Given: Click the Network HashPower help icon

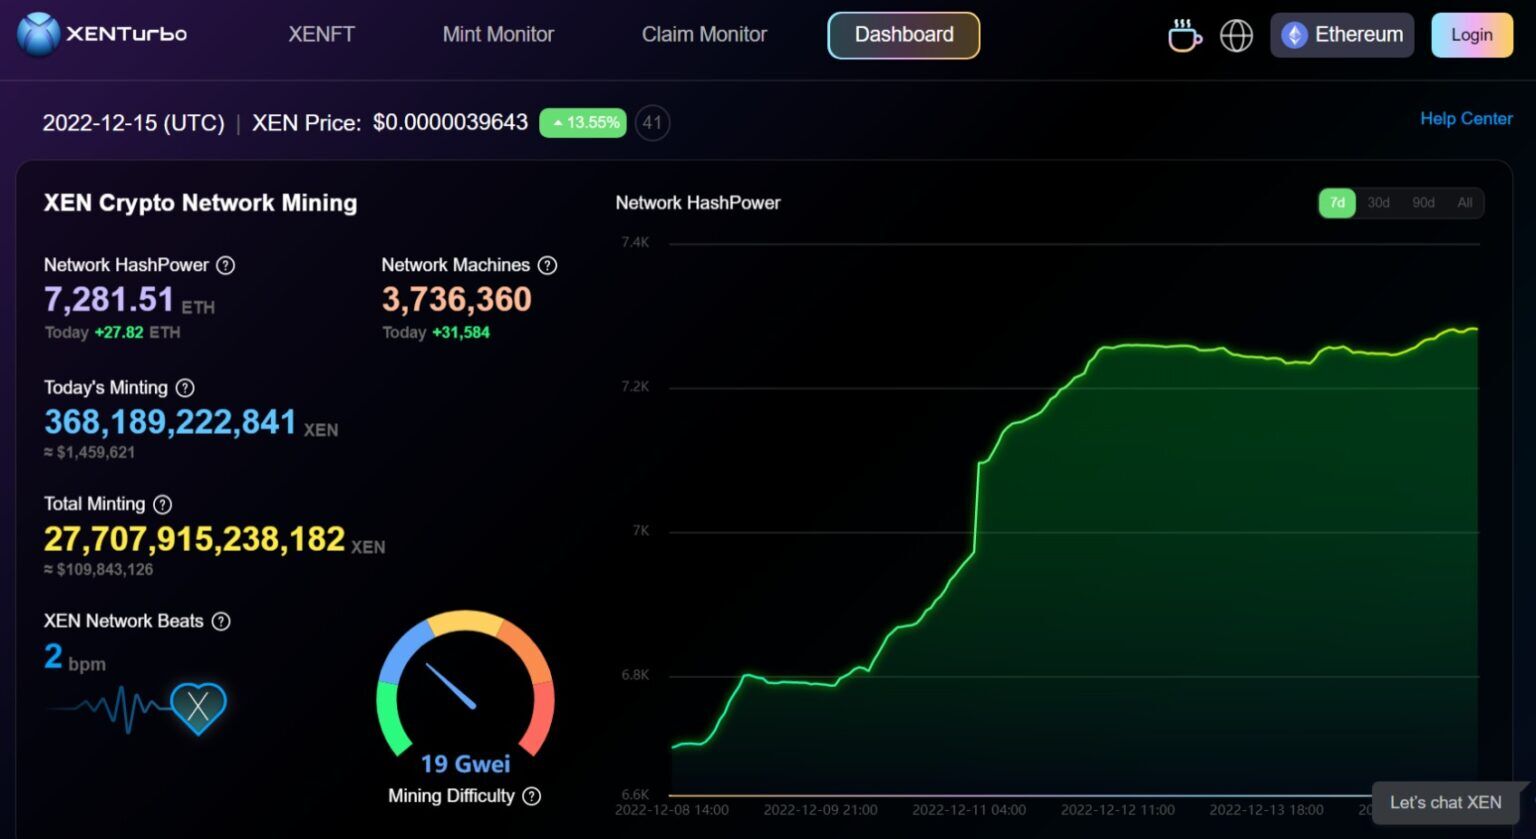Looking at the screenshot, I should [226, 265].
